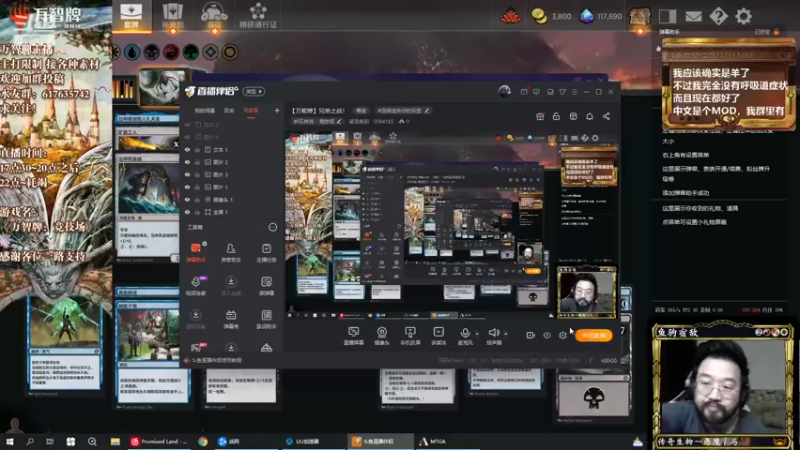
Task: Select the 摄像头 1 layer row
Action: pyautogui.click(x=232, y=199)
